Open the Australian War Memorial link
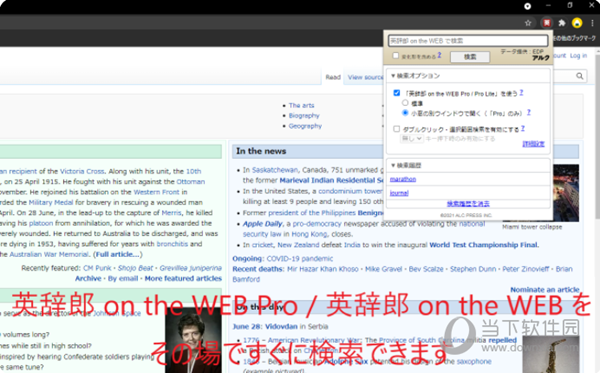Viewport: 600px width, 373px height. pos(49,254)
